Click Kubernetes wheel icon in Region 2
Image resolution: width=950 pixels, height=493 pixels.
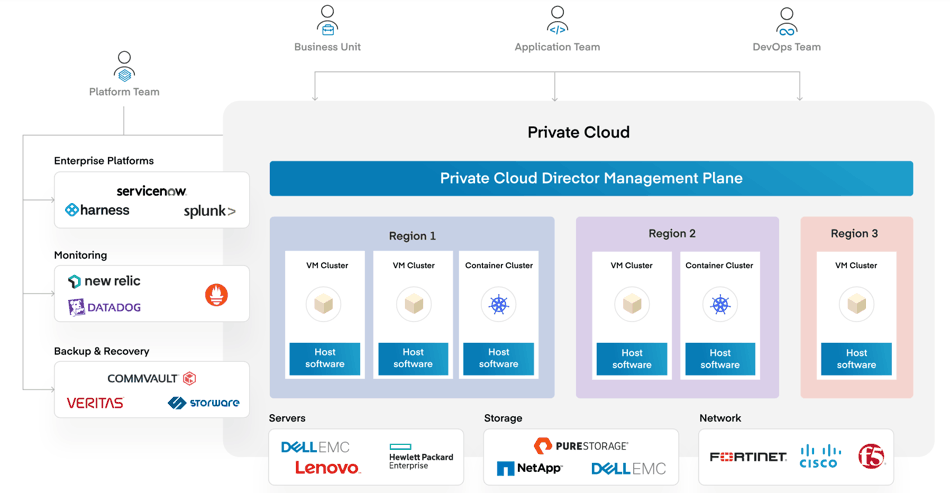720,304
